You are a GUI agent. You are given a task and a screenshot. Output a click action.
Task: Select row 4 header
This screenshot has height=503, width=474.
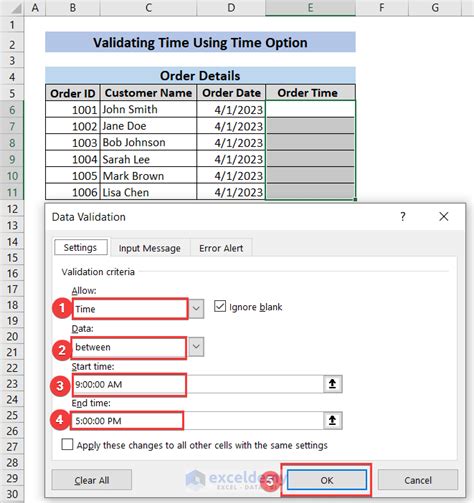tap(12, 77)
